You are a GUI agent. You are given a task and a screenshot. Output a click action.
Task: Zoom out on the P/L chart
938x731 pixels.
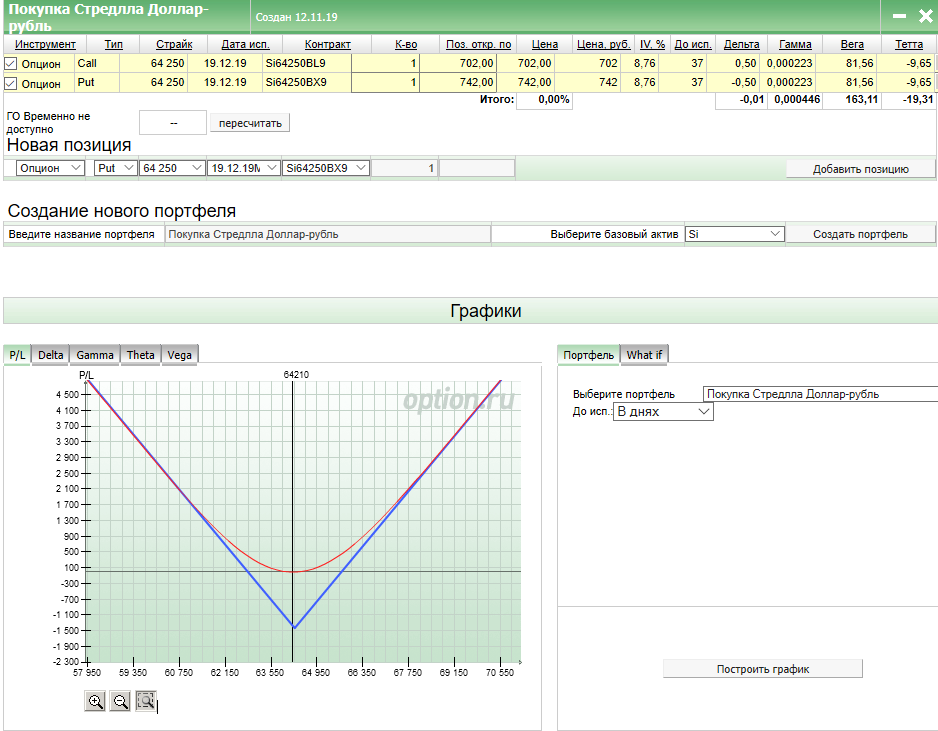[120, 701]
